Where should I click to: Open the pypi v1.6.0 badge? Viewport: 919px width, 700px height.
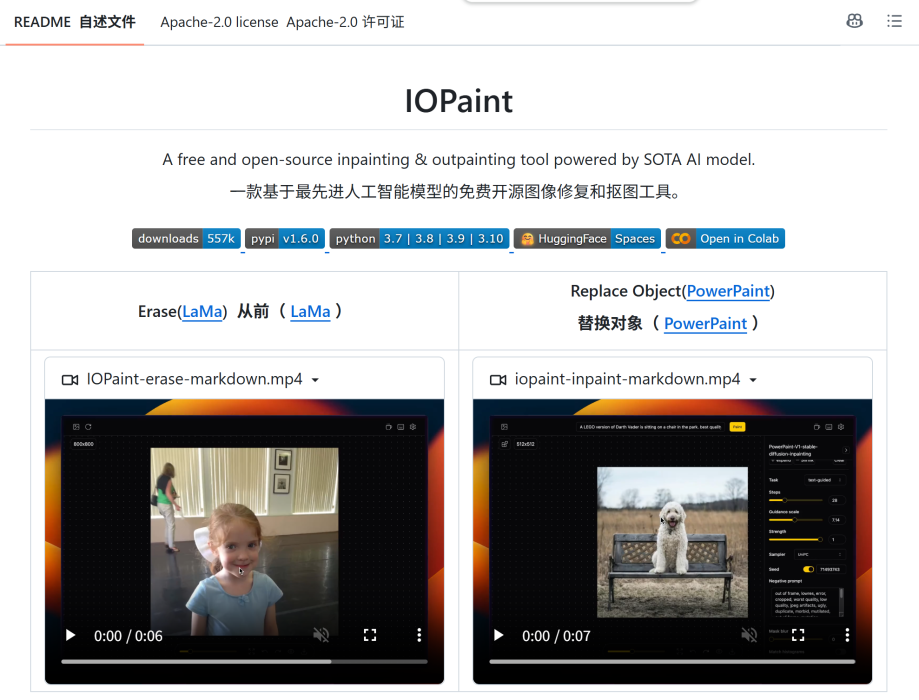tap(285, 239)
